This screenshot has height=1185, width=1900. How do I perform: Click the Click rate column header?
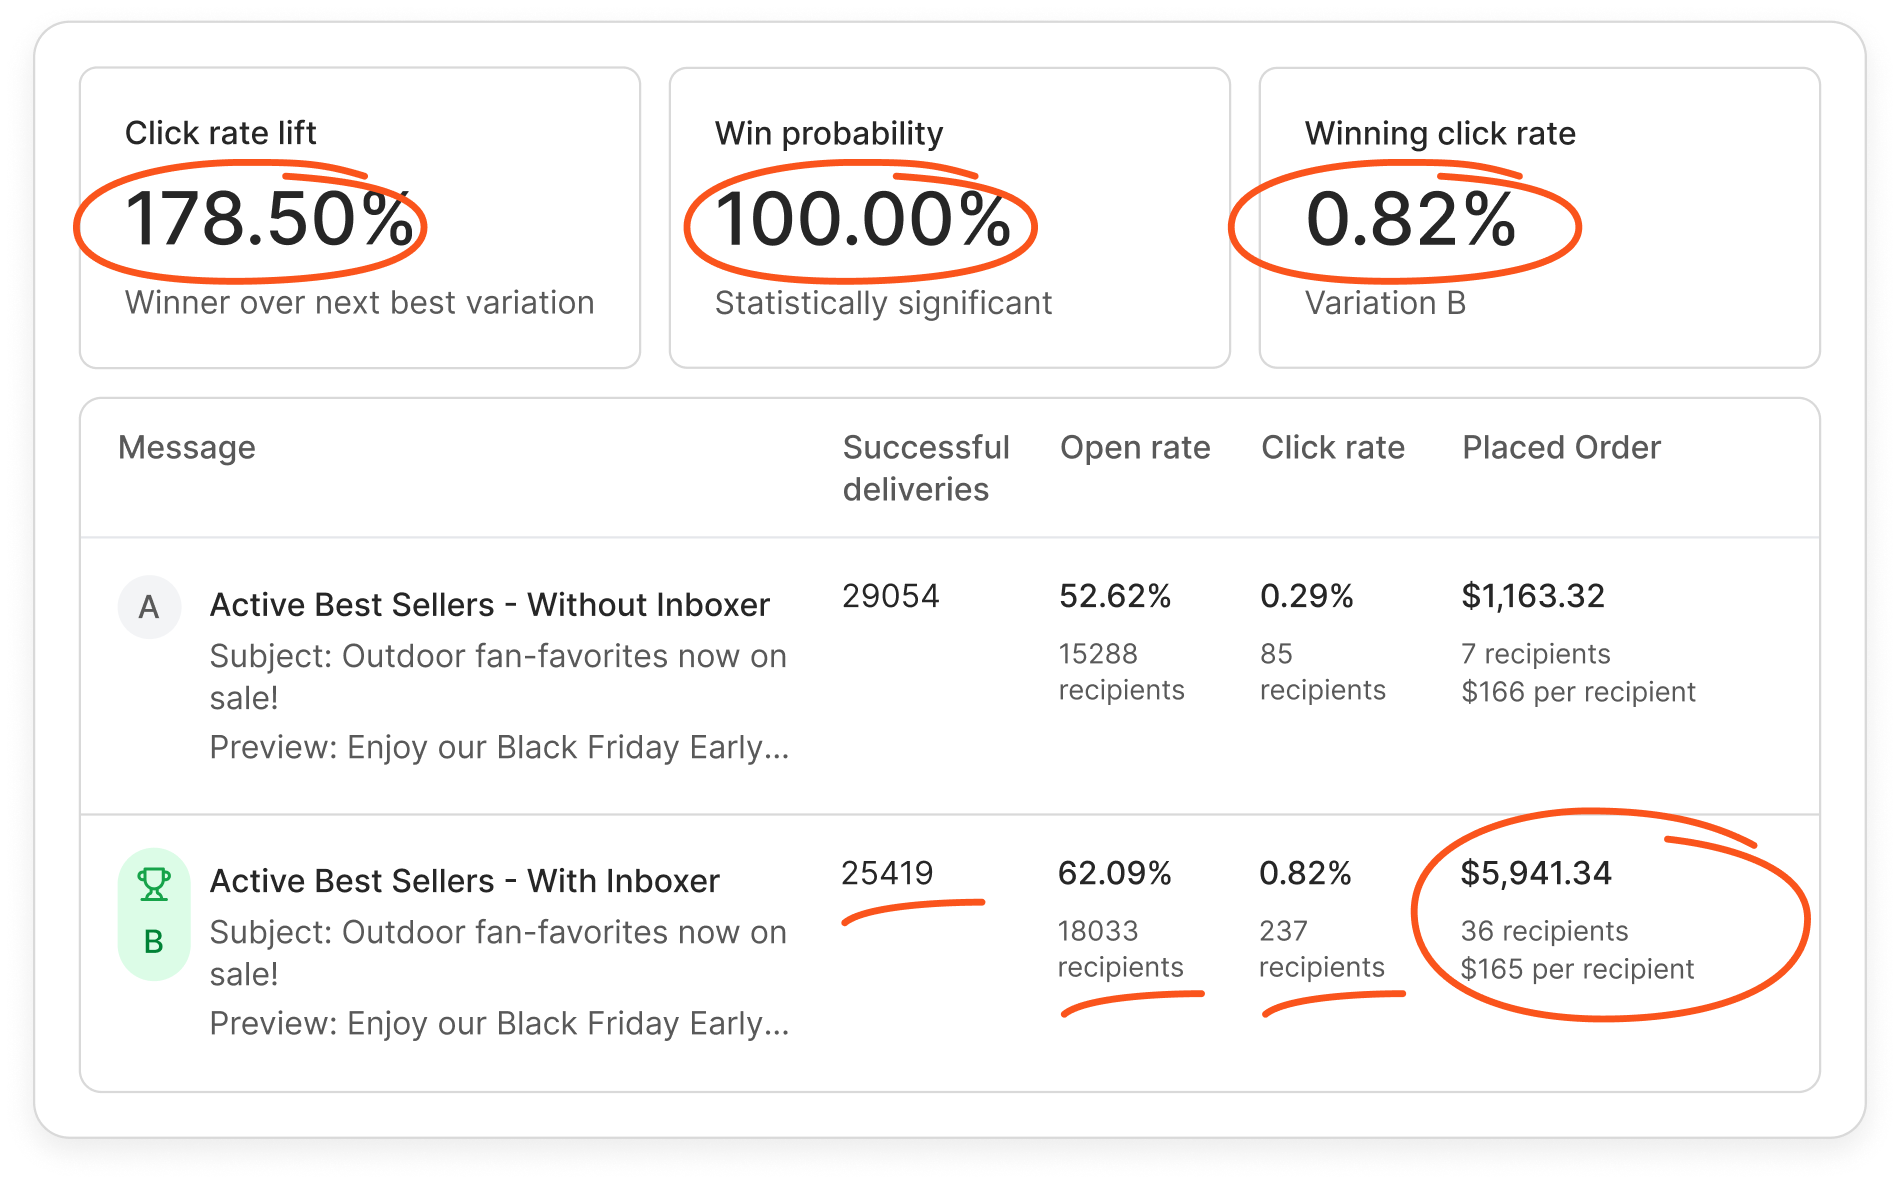pos(1332,447)
